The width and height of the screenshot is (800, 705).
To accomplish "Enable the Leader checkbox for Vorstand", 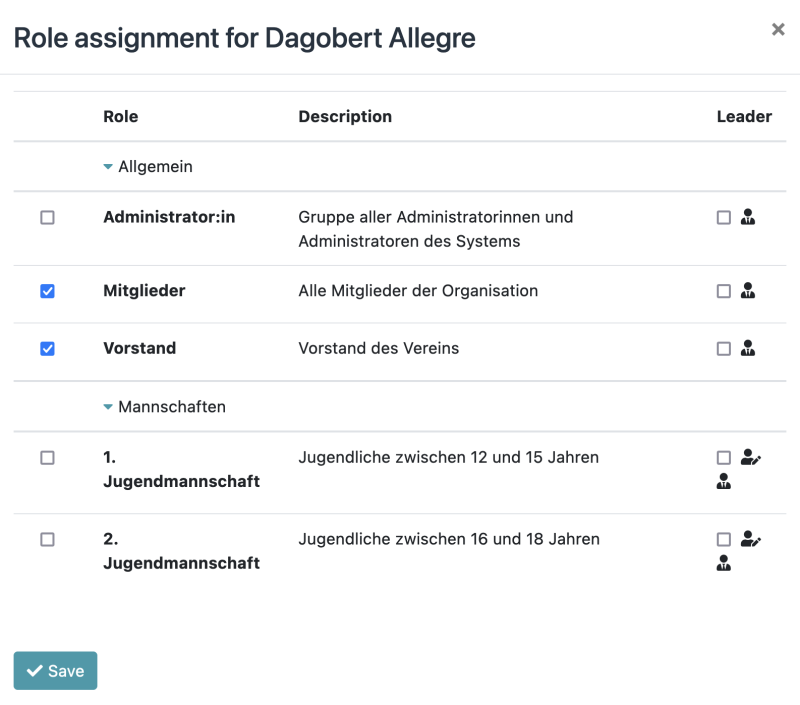I will 723,349.
